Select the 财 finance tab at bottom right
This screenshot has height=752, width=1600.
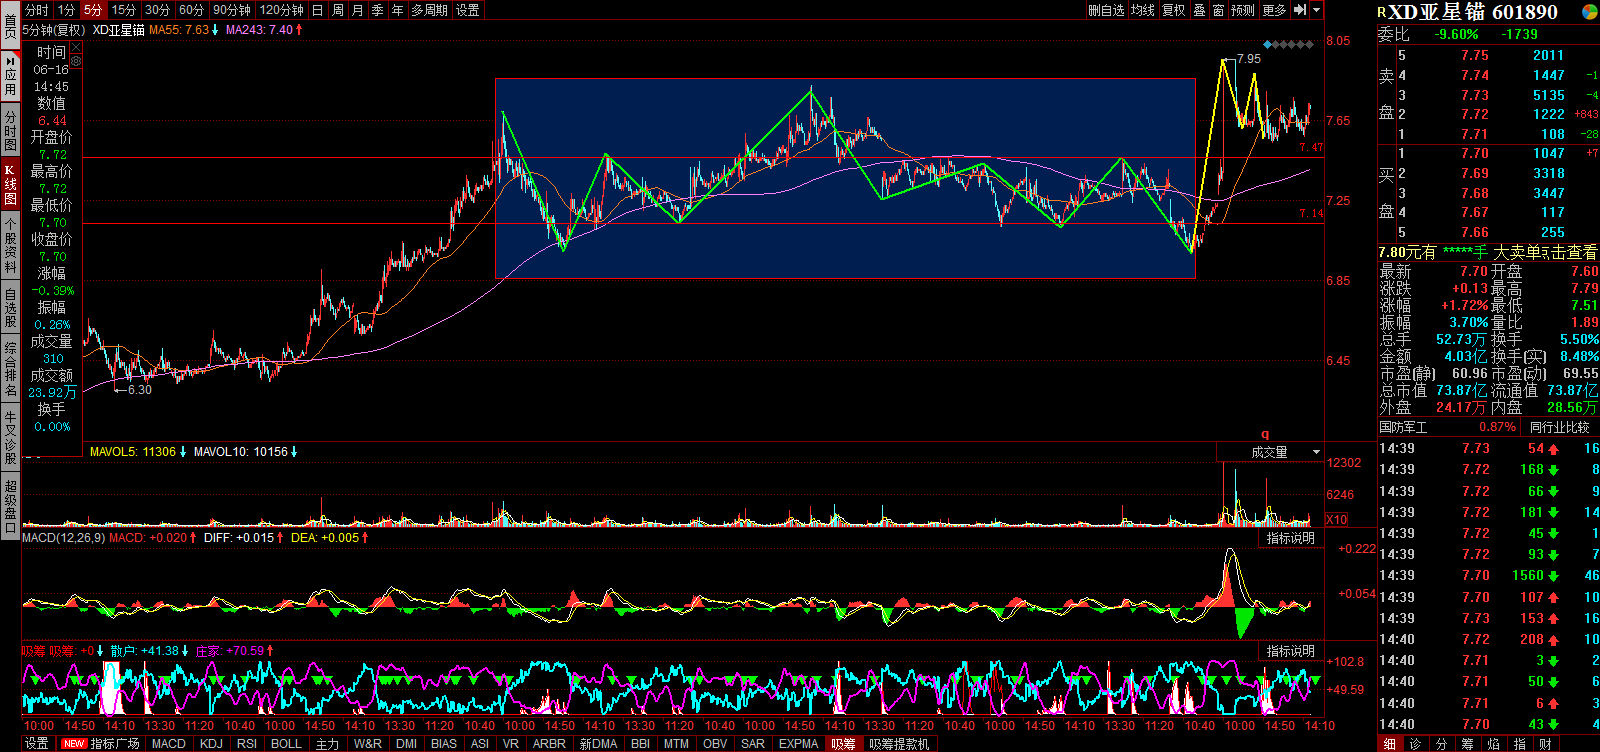click(x=1545, y=744)
